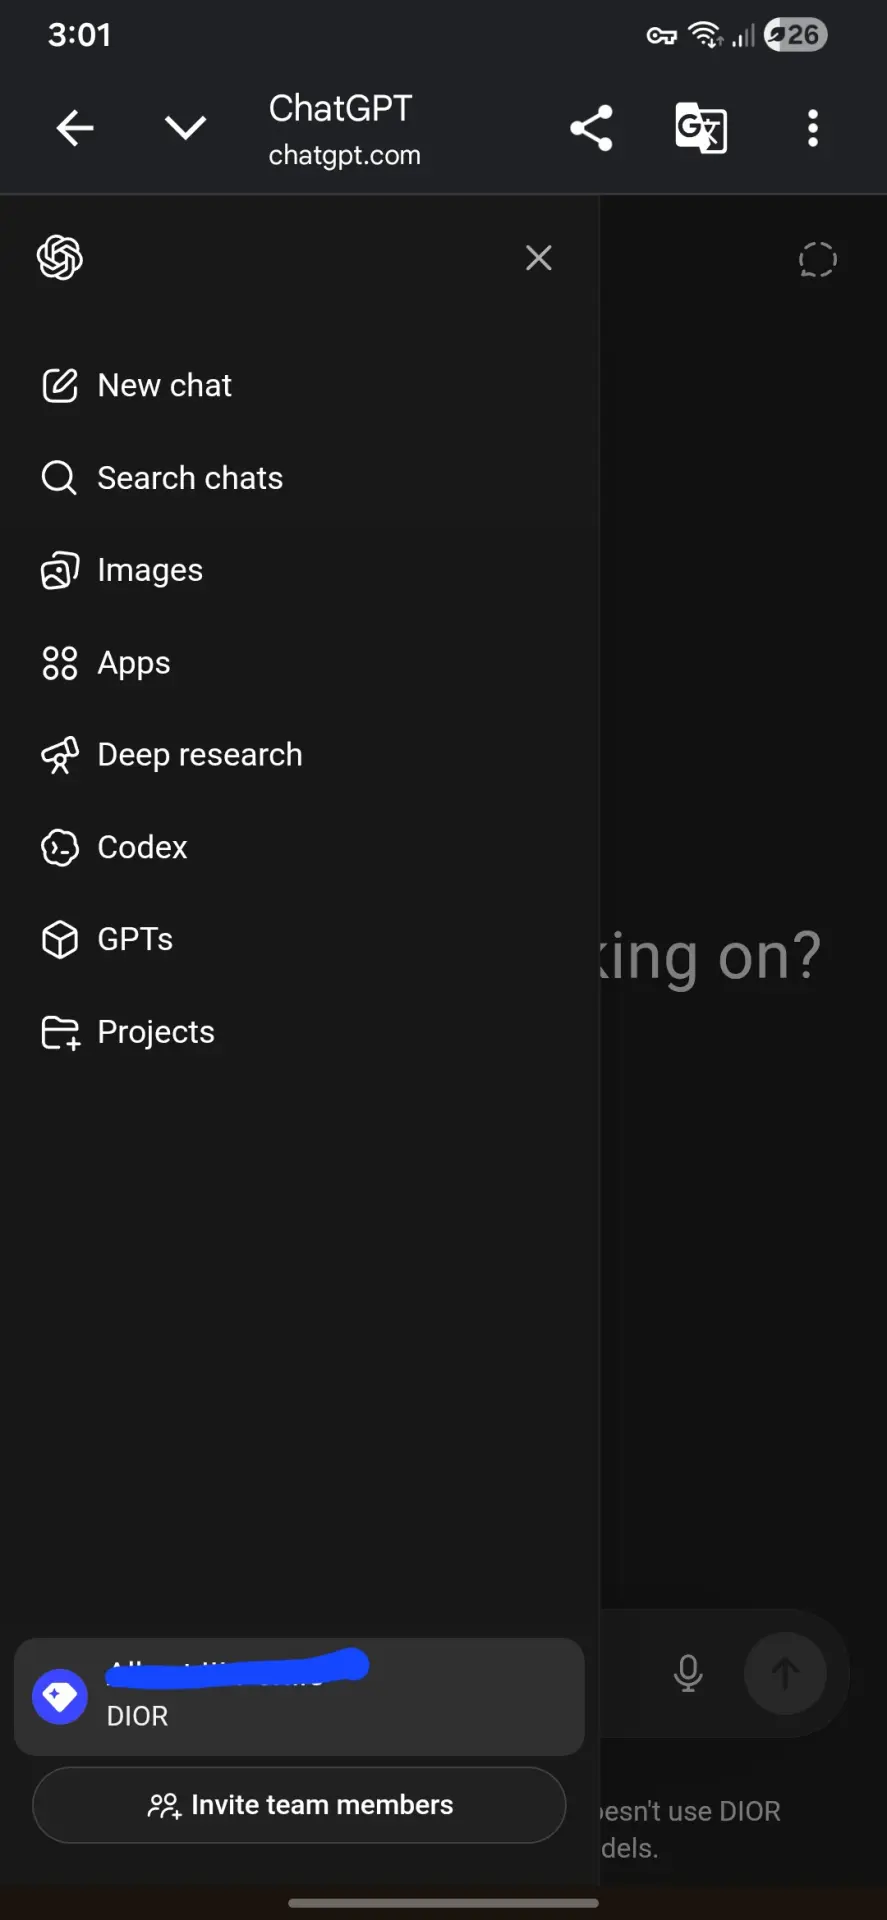
Task: Tap the send arrow button
Action: (785, 1673)
